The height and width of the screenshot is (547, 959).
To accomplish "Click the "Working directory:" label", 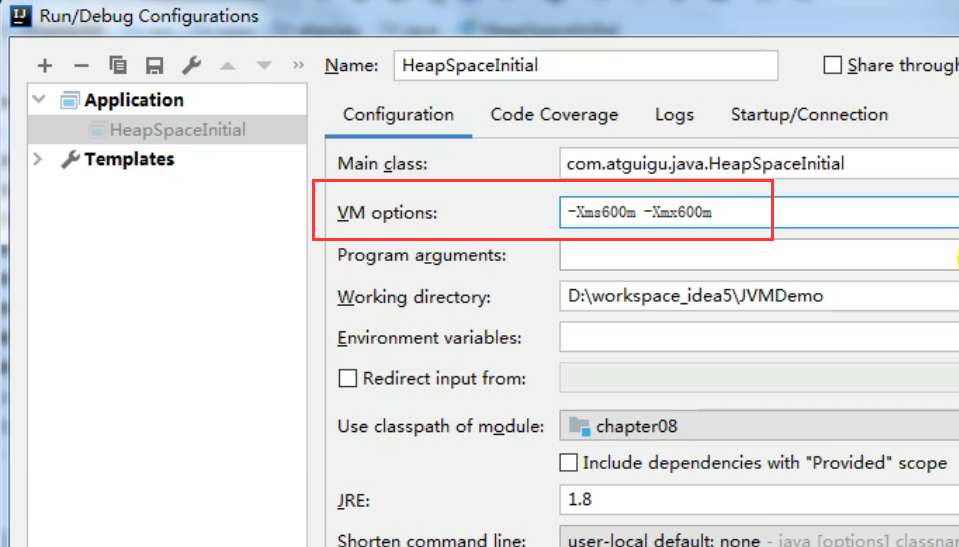I will click(414, 297).
